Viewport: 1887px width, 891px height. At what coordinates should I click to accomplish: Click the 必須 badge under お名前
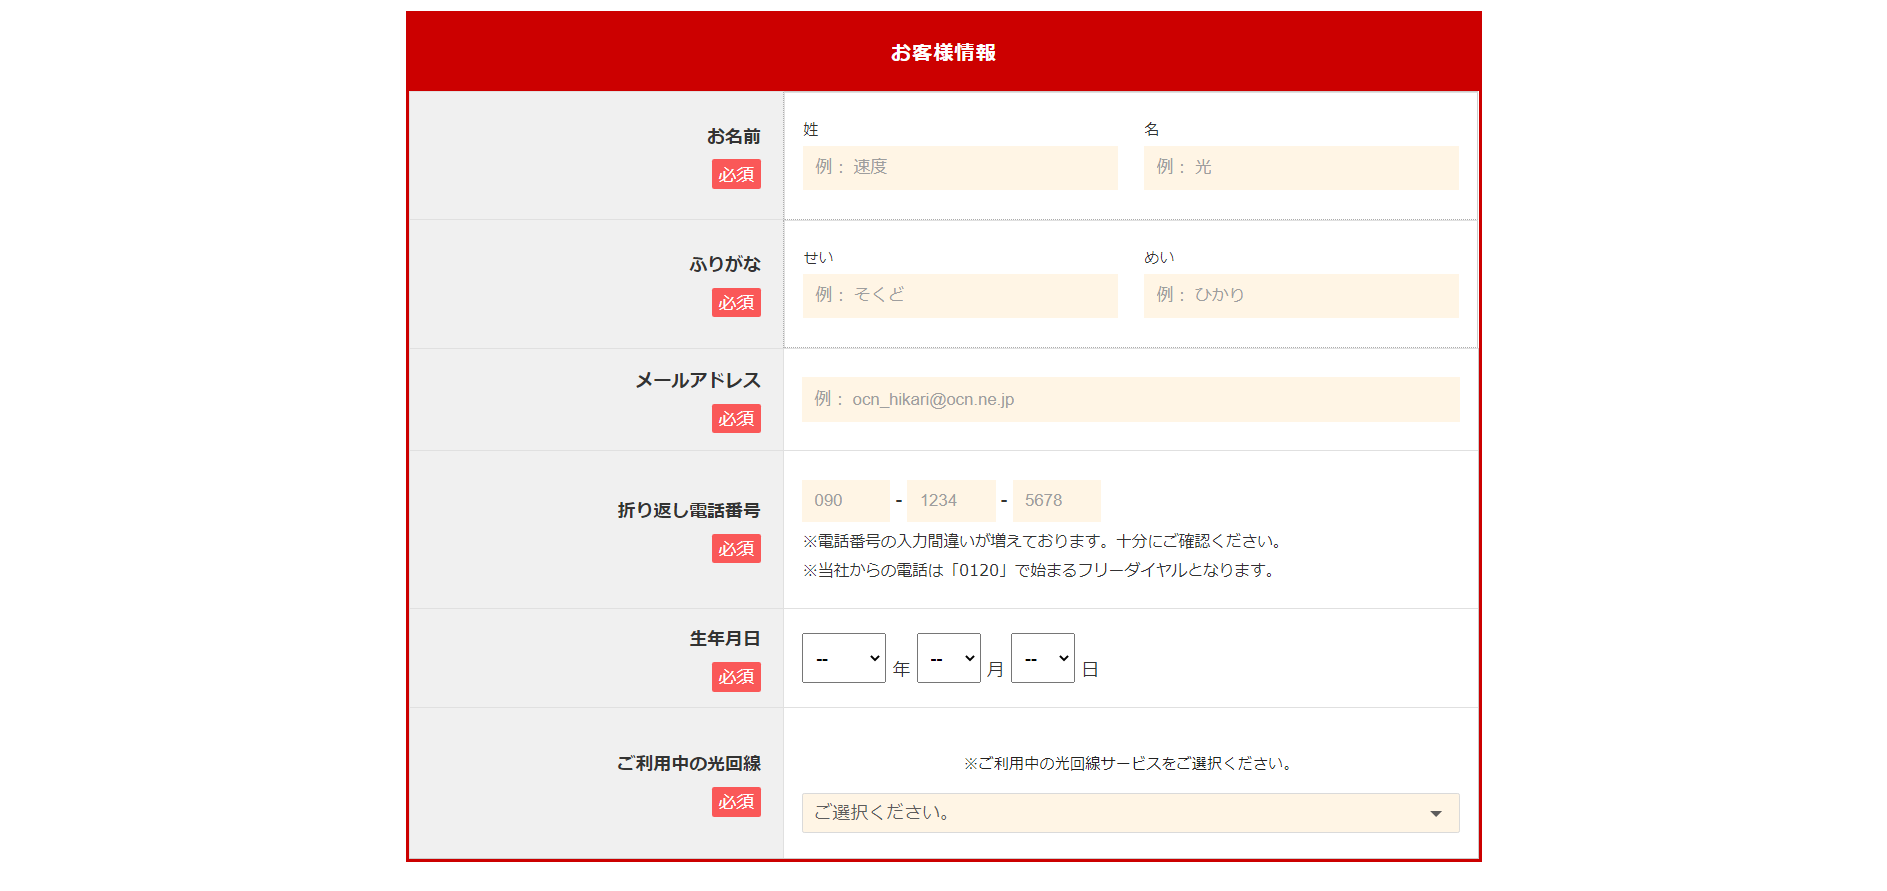[736, 174]
